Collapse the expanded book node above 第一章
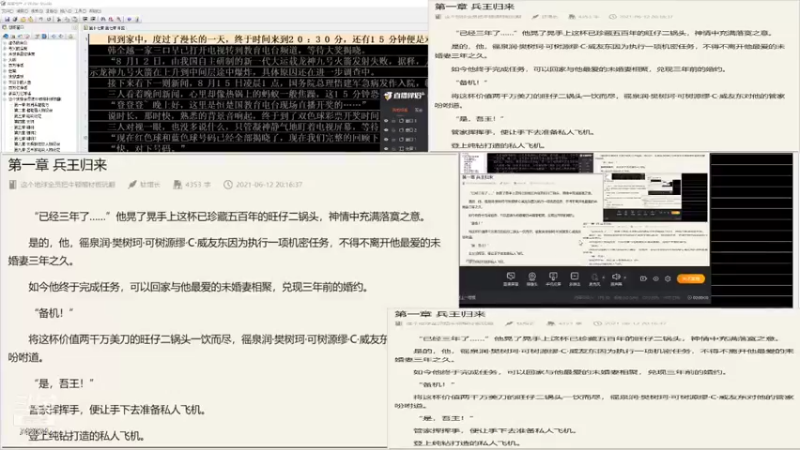 coord(5,99)
